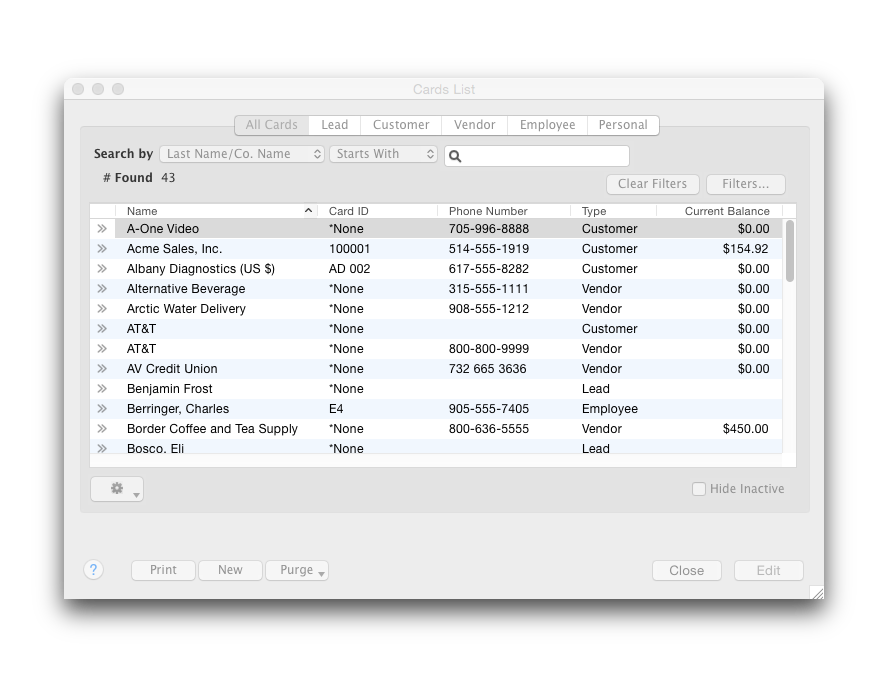Open detail arrow for Albany Diagnostics (US $)
This screenshot has height=676, width=888.
pyautogui.click(x=101, y=269)
